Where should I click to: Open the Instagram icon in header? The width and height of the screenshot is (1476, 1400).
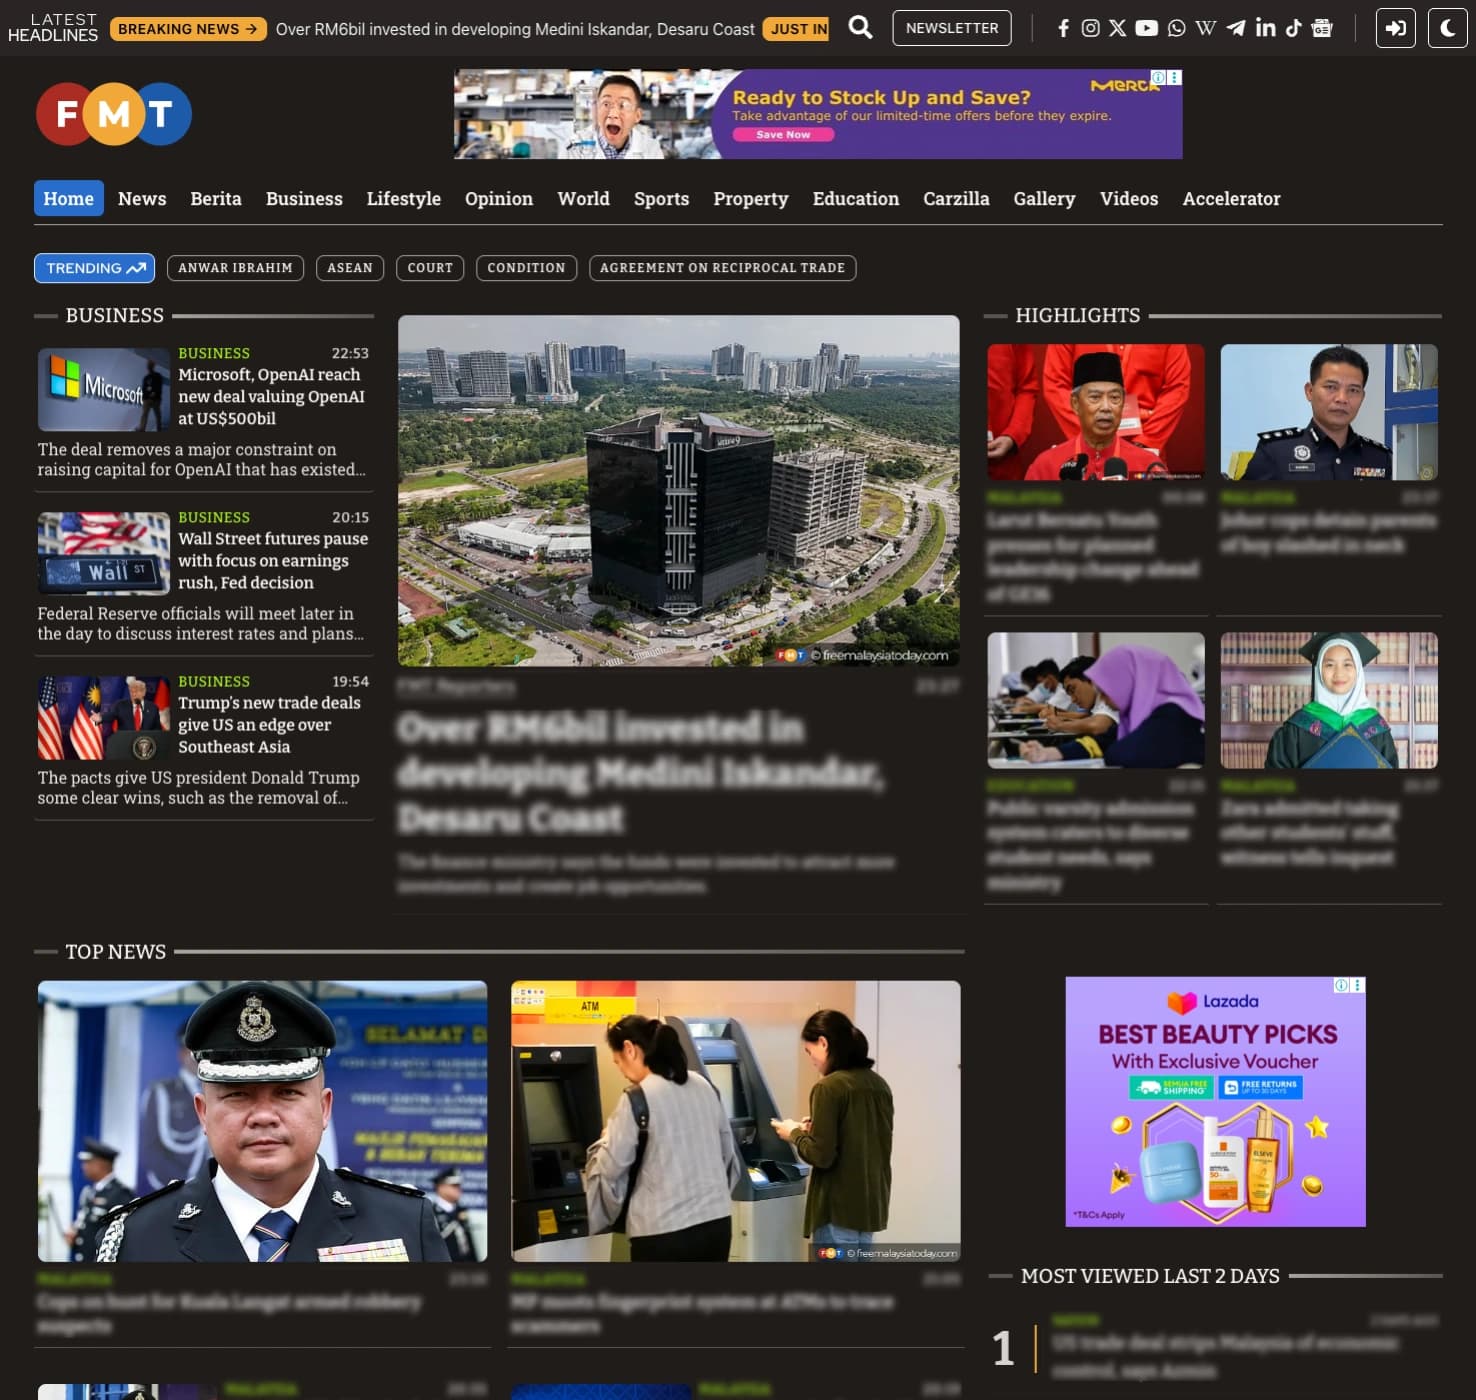pos(1090,28)
